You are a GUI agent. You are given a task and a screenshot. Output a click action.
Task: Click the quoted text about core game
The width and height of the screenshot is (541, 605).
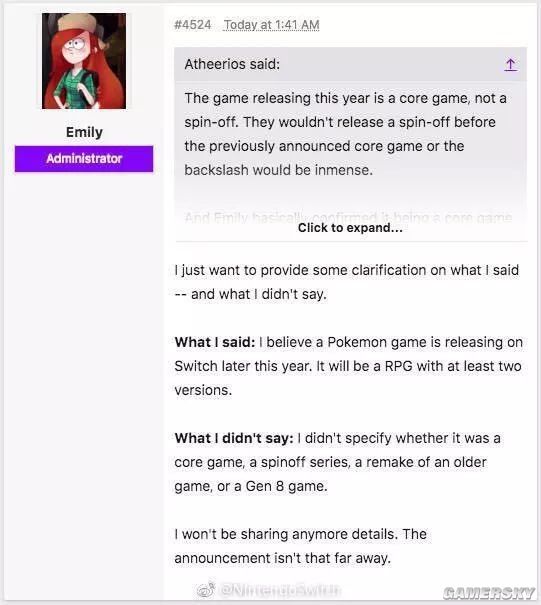[x=345, y=134]
